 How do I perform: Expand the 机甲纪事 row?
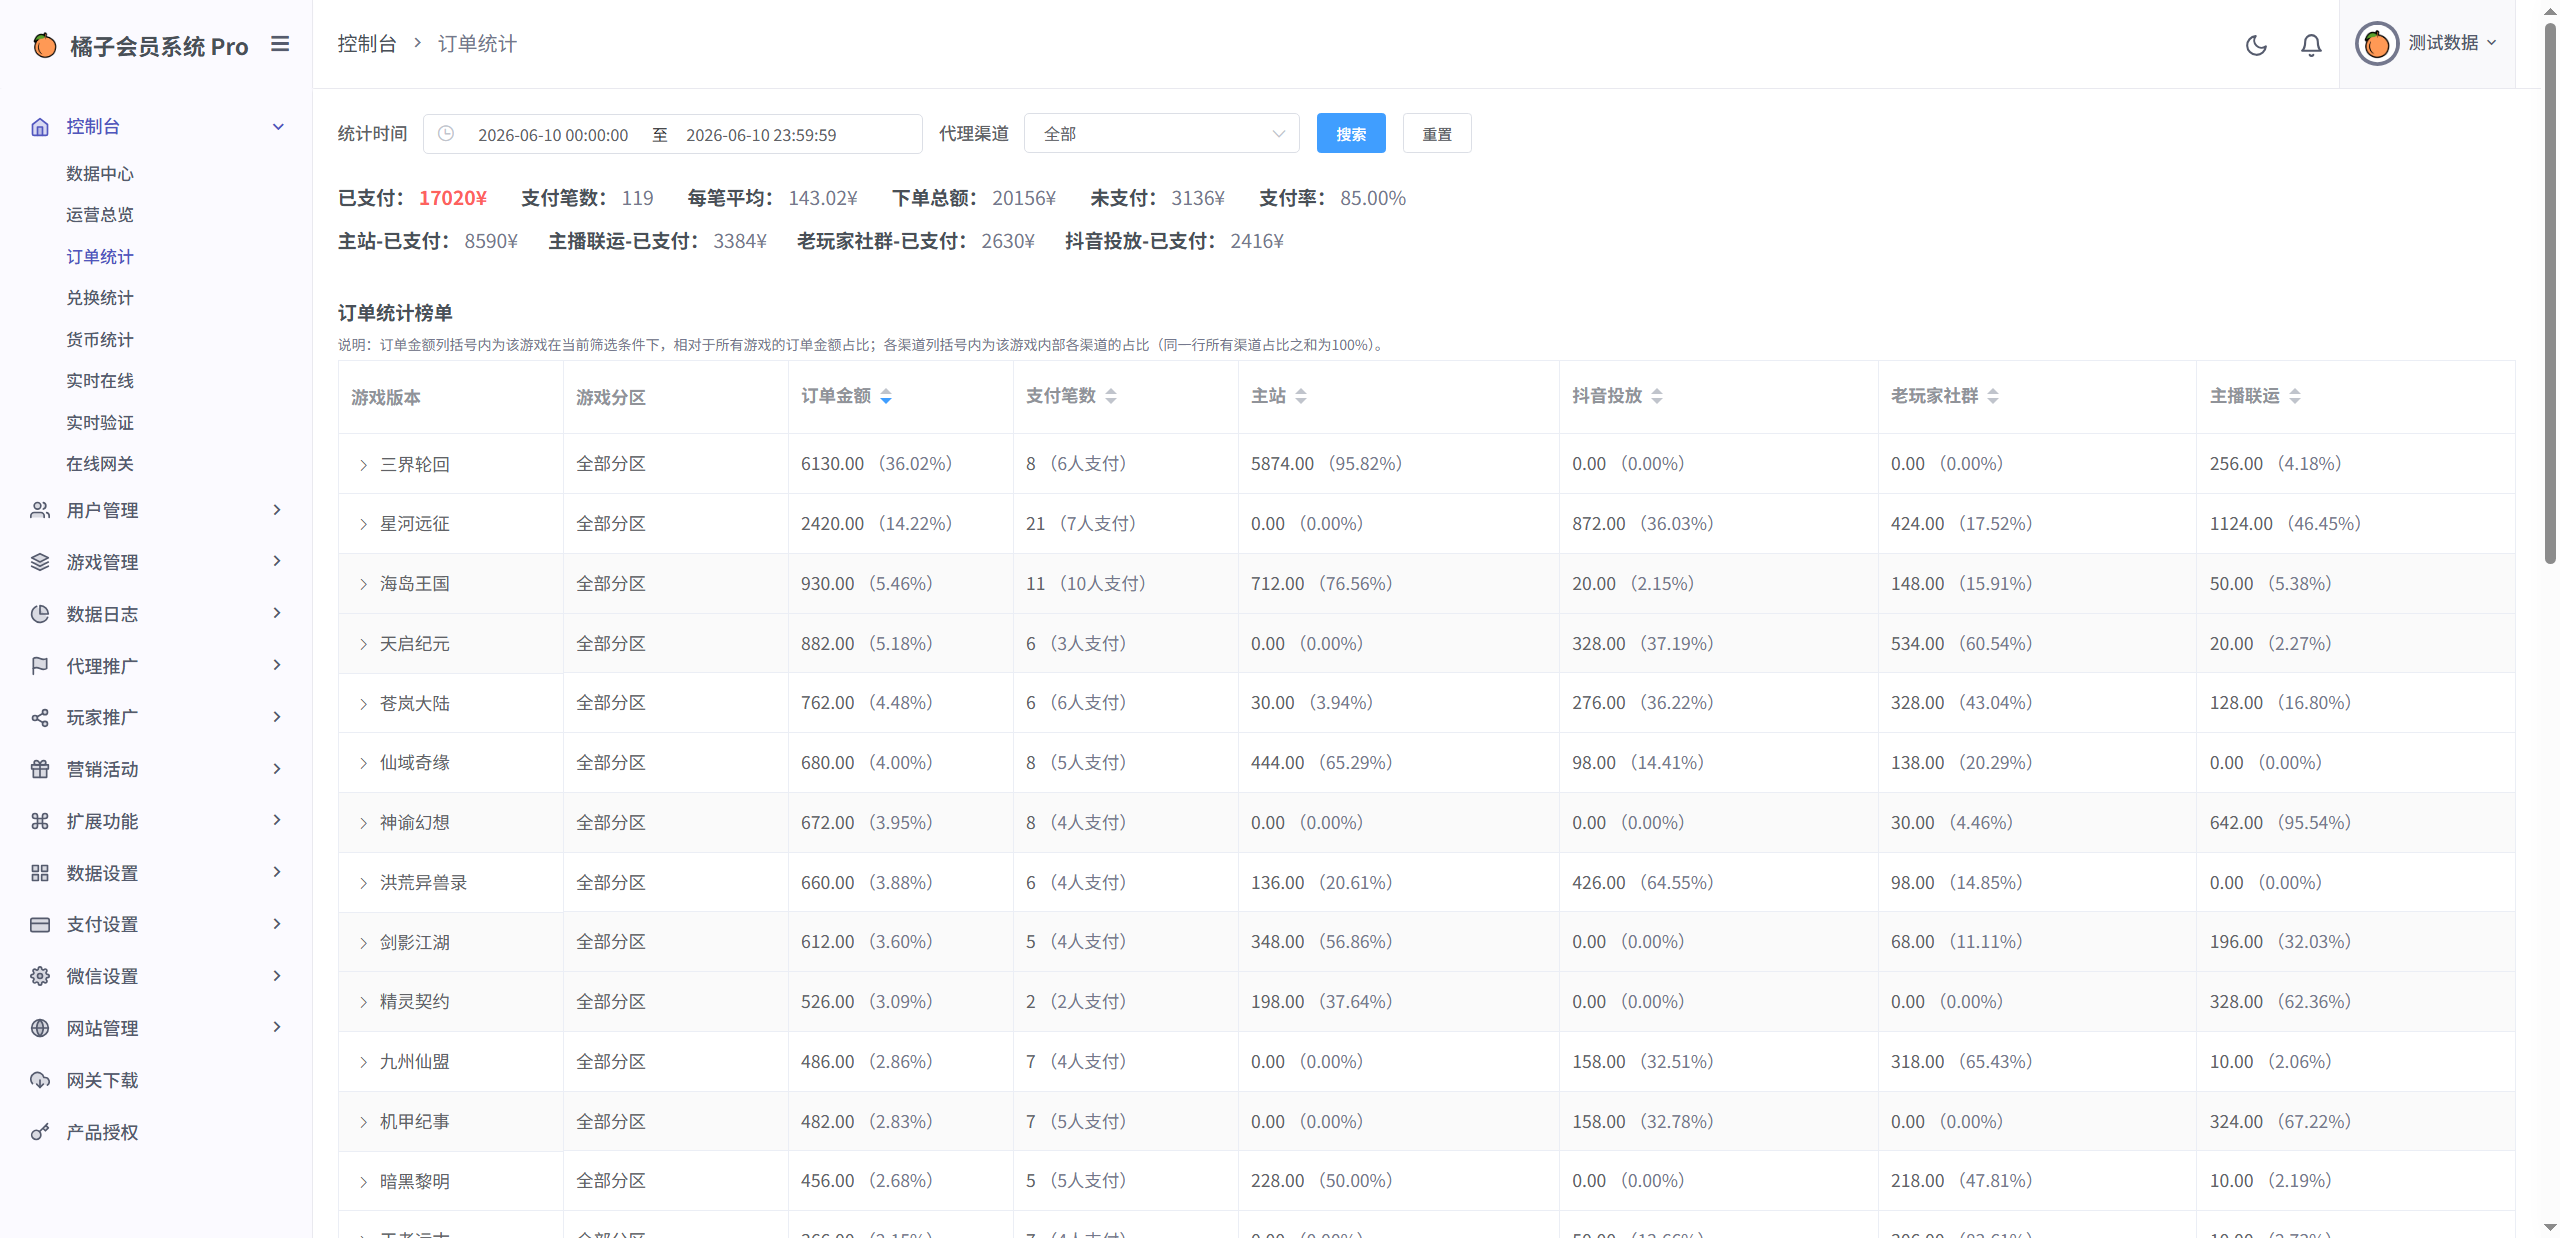[363, 1122]
